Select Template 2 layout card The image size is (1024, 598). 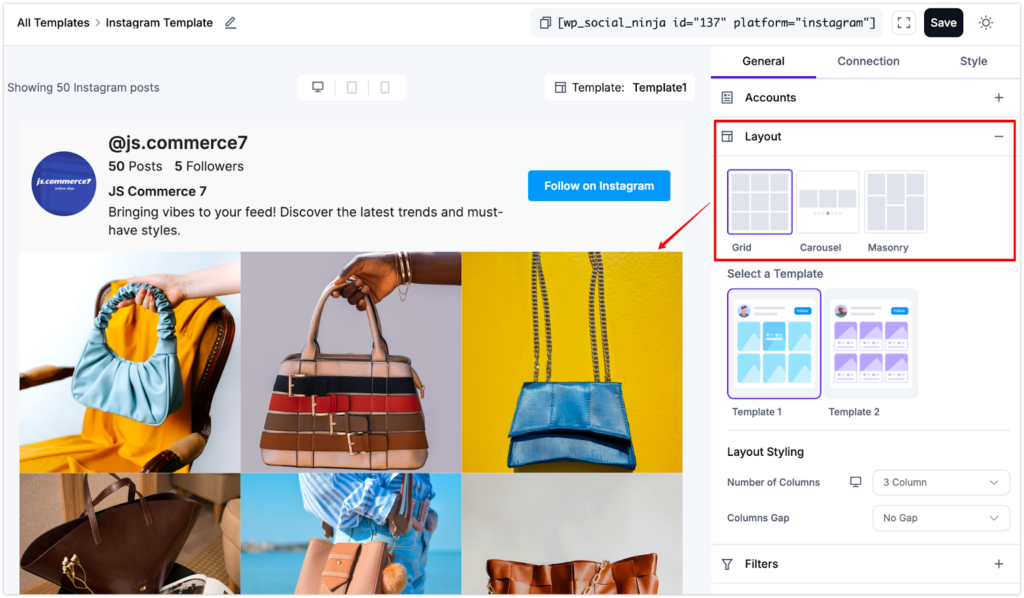(870, 343)
